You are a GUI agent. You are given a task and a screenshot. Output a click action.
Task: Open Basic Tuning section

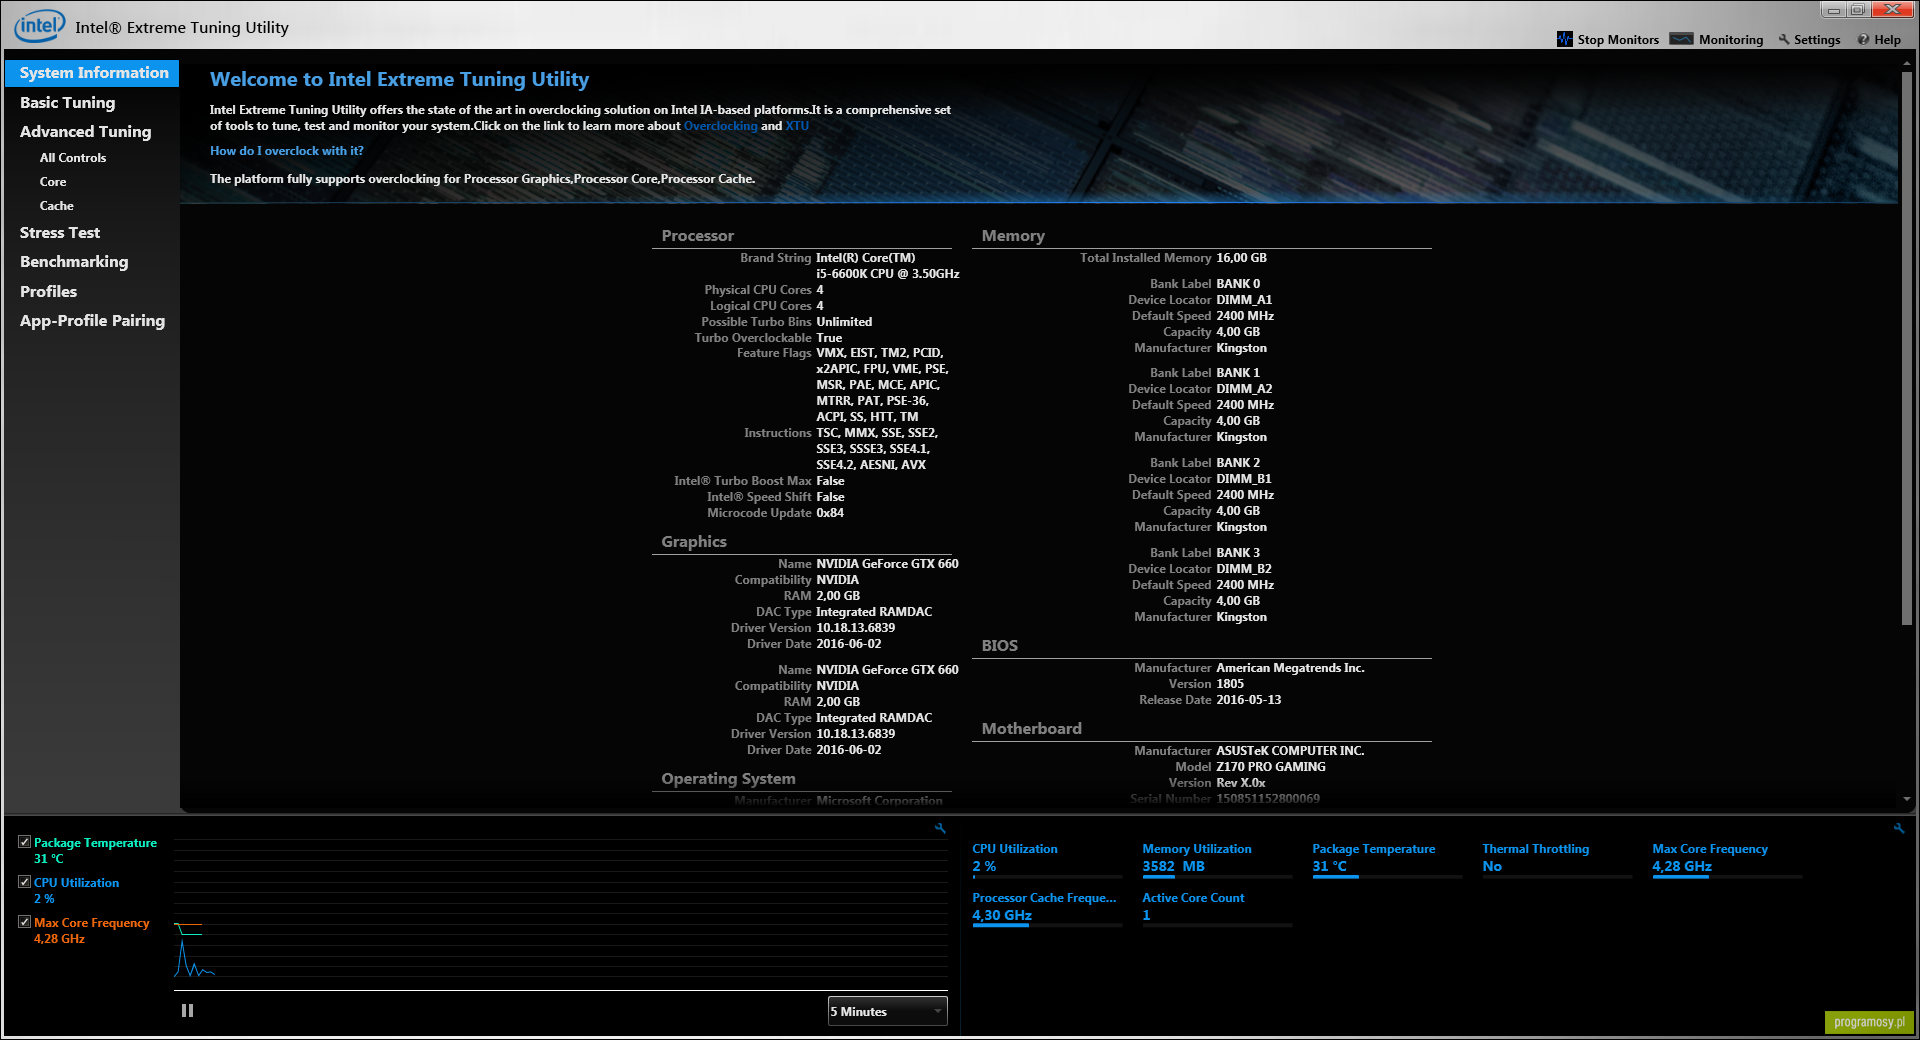[x=67, y=102]
